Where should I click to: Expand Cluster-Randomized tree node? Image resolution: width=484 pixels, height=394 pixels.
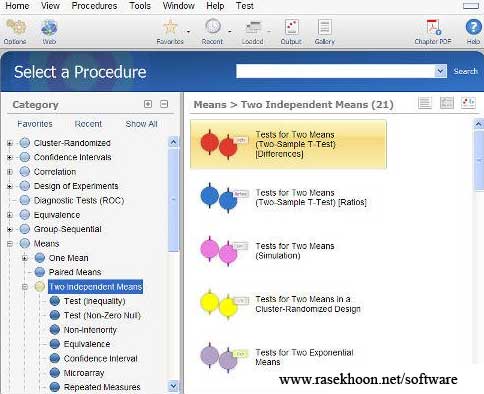tap(10, 143)
